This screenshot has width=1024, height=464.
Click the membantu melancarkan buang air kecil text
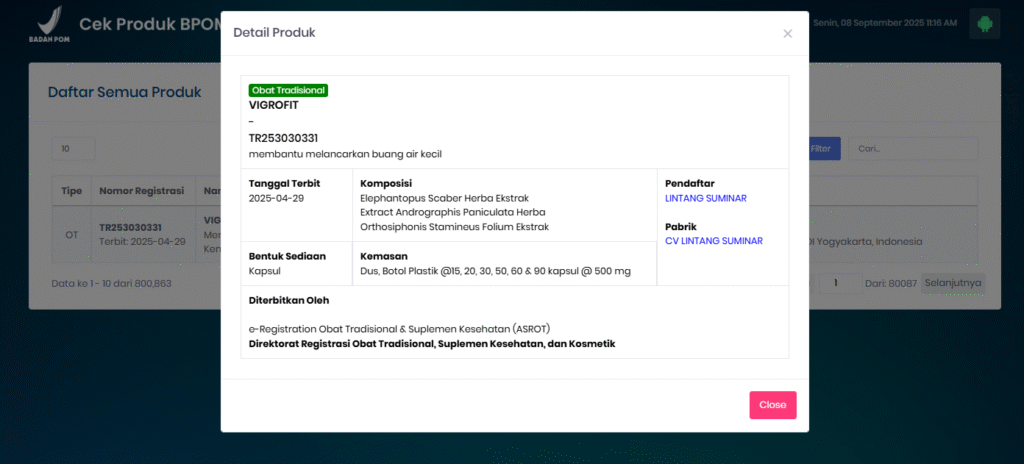pos(345,154)
